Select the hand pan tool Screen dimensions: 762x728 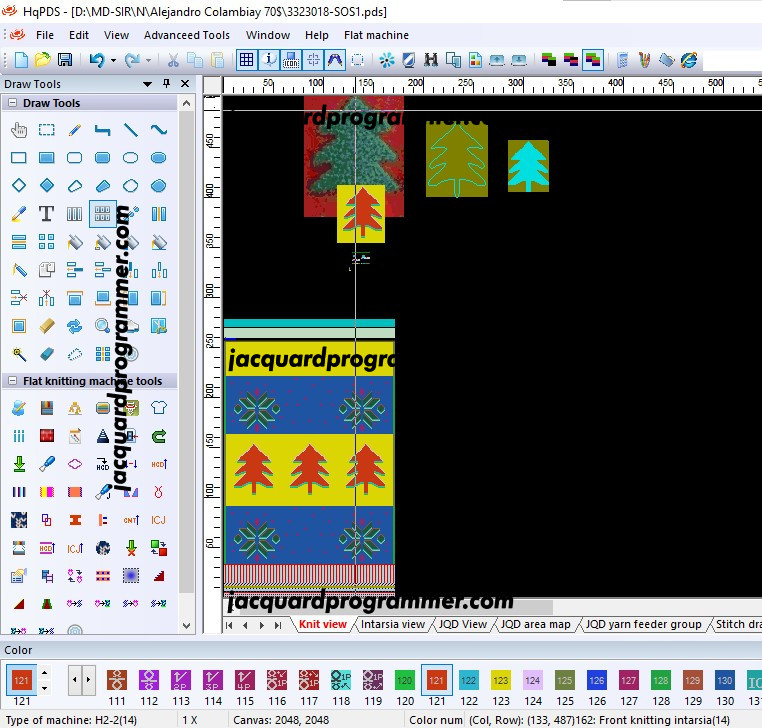[x=19, y=130]
